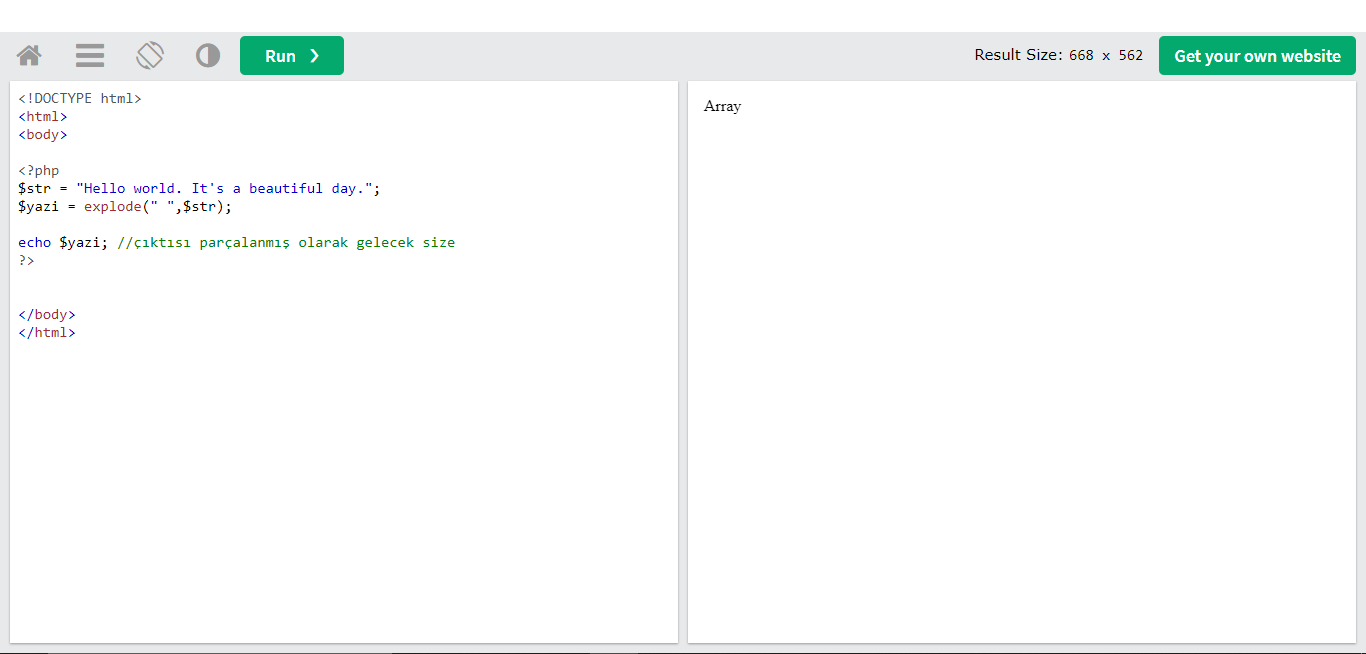The width and height of the screenshot is (1366, 654).
Task: Click the DOCTYPE html line in editor
Action: 80,99
